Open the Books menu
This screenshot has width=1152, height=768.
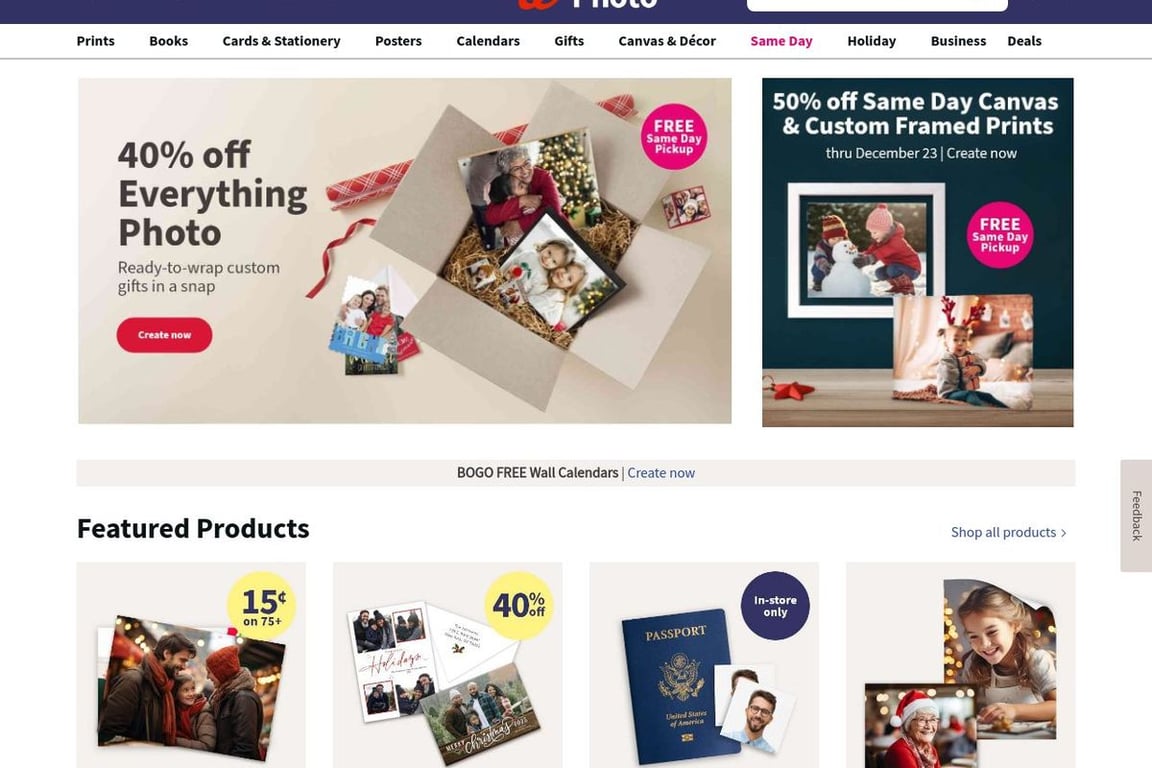pos(168,41)
